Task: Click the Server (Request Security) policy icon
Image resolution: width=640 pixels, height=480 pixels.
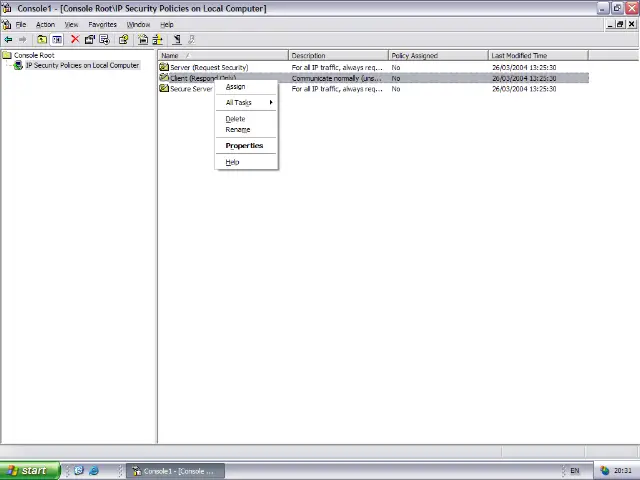Action: (164, 67)
